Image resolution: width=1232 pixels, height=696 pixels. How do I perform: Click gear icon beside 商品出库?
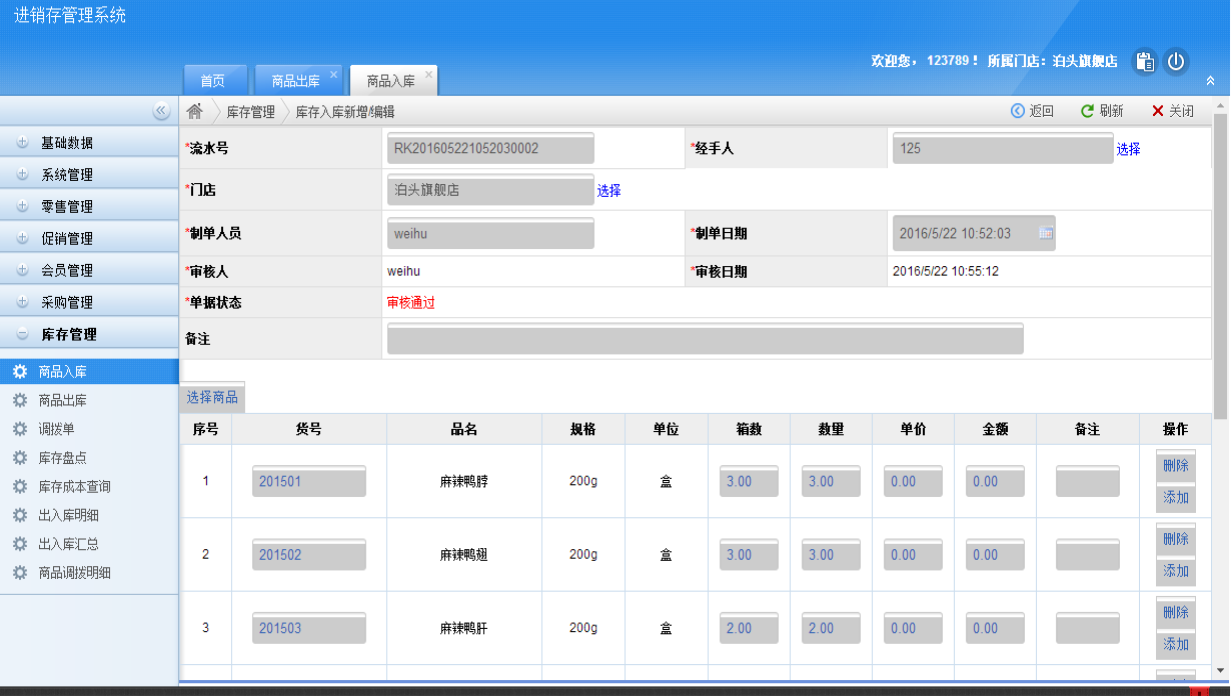point(19,400)
